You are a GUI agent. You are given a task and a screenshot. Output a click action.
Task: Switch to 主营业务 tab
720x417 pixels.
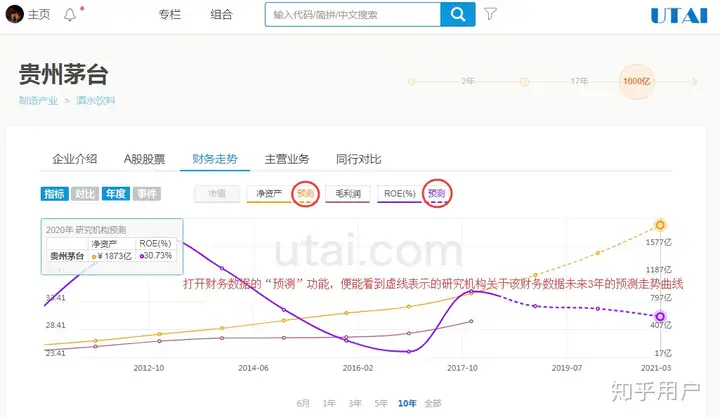click(x=287, y=159)
